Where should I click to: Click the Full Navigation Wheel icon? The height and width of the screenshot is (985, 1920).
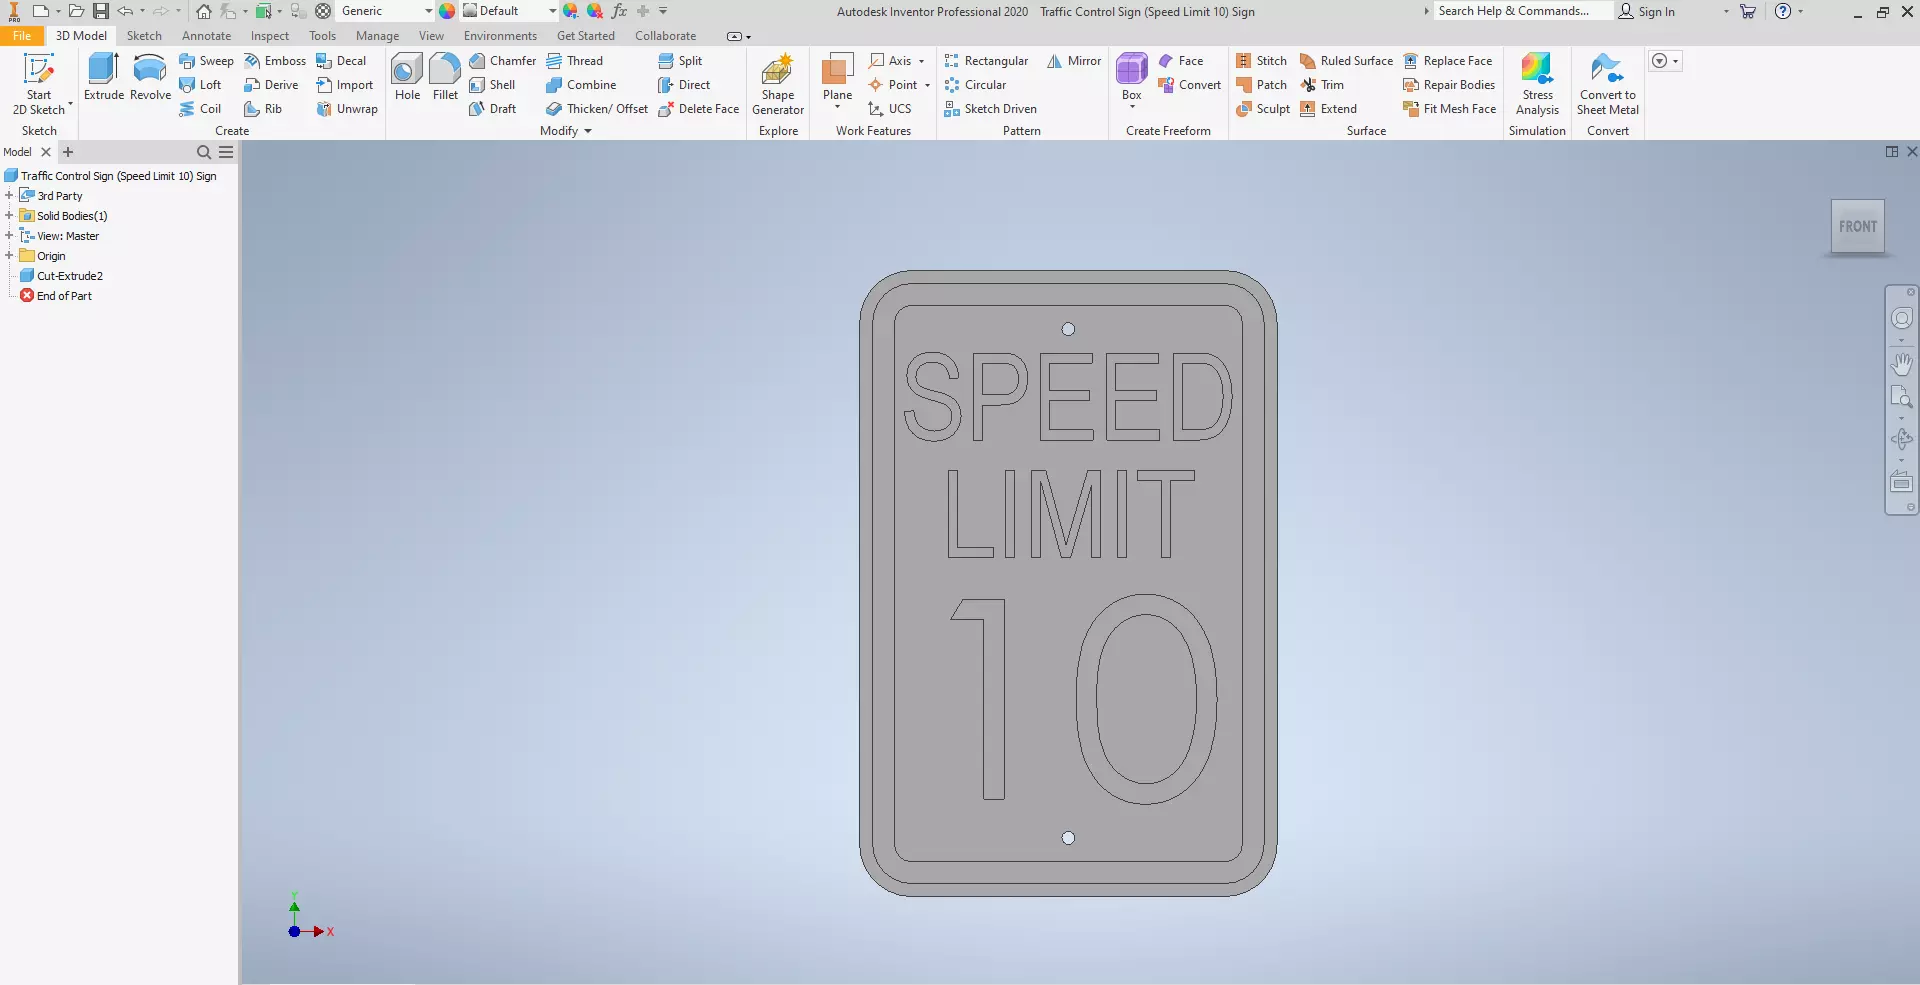pos(1902,318)
